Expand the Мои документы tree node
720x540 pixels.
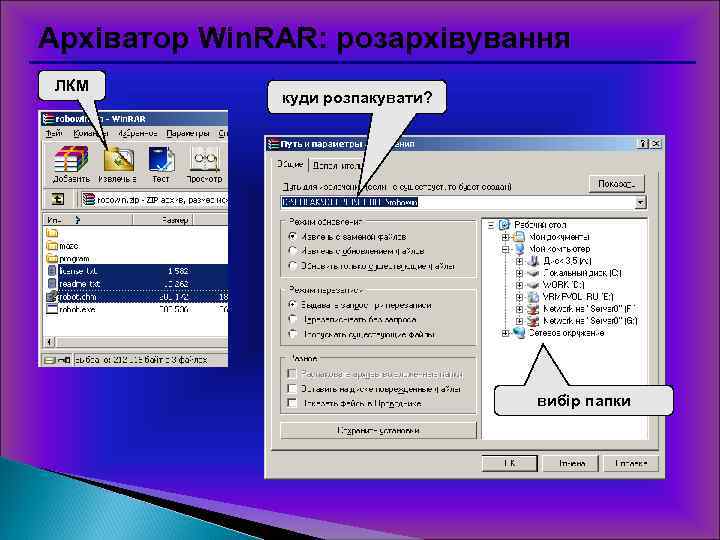[505, 237]
